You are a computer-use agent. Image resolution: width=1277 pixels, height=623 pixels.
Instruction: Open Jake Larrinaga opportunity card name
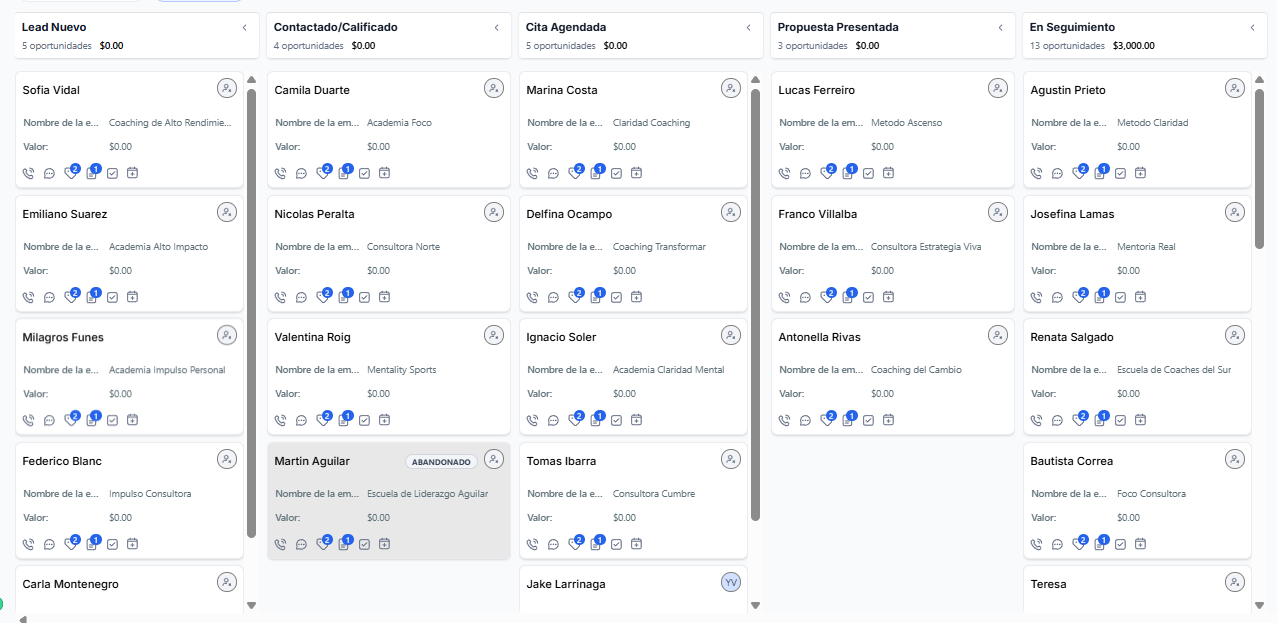[x=565, y=584]
